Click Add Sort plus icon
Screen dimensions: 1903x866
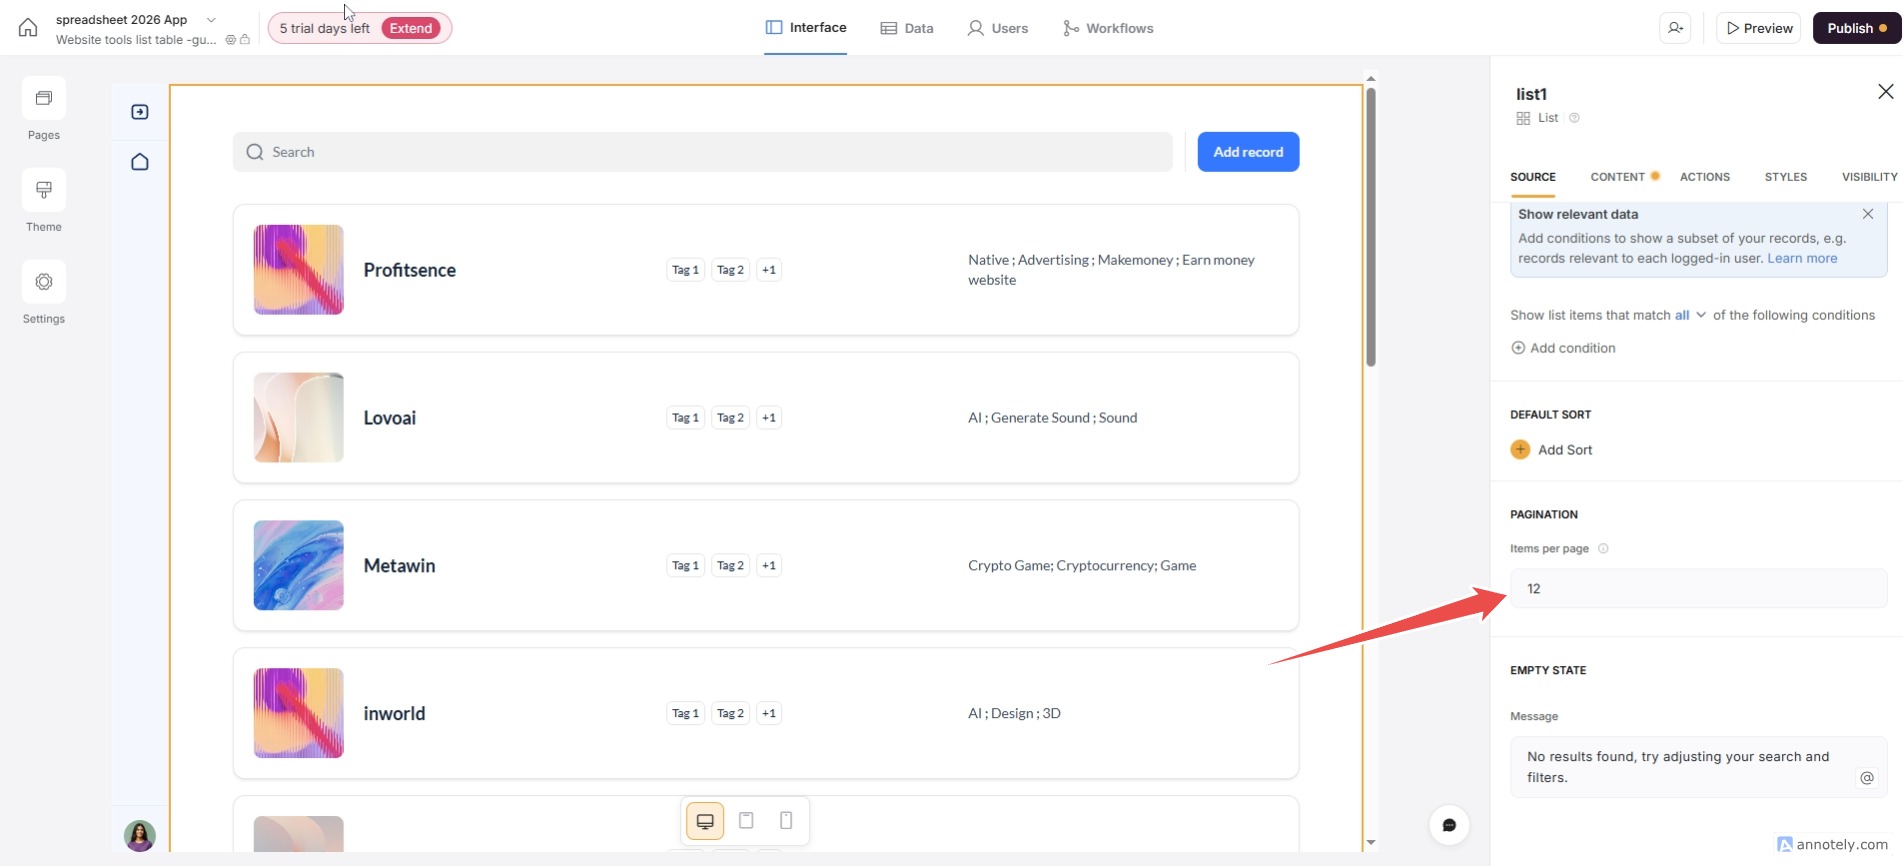tap(1520, 450)
